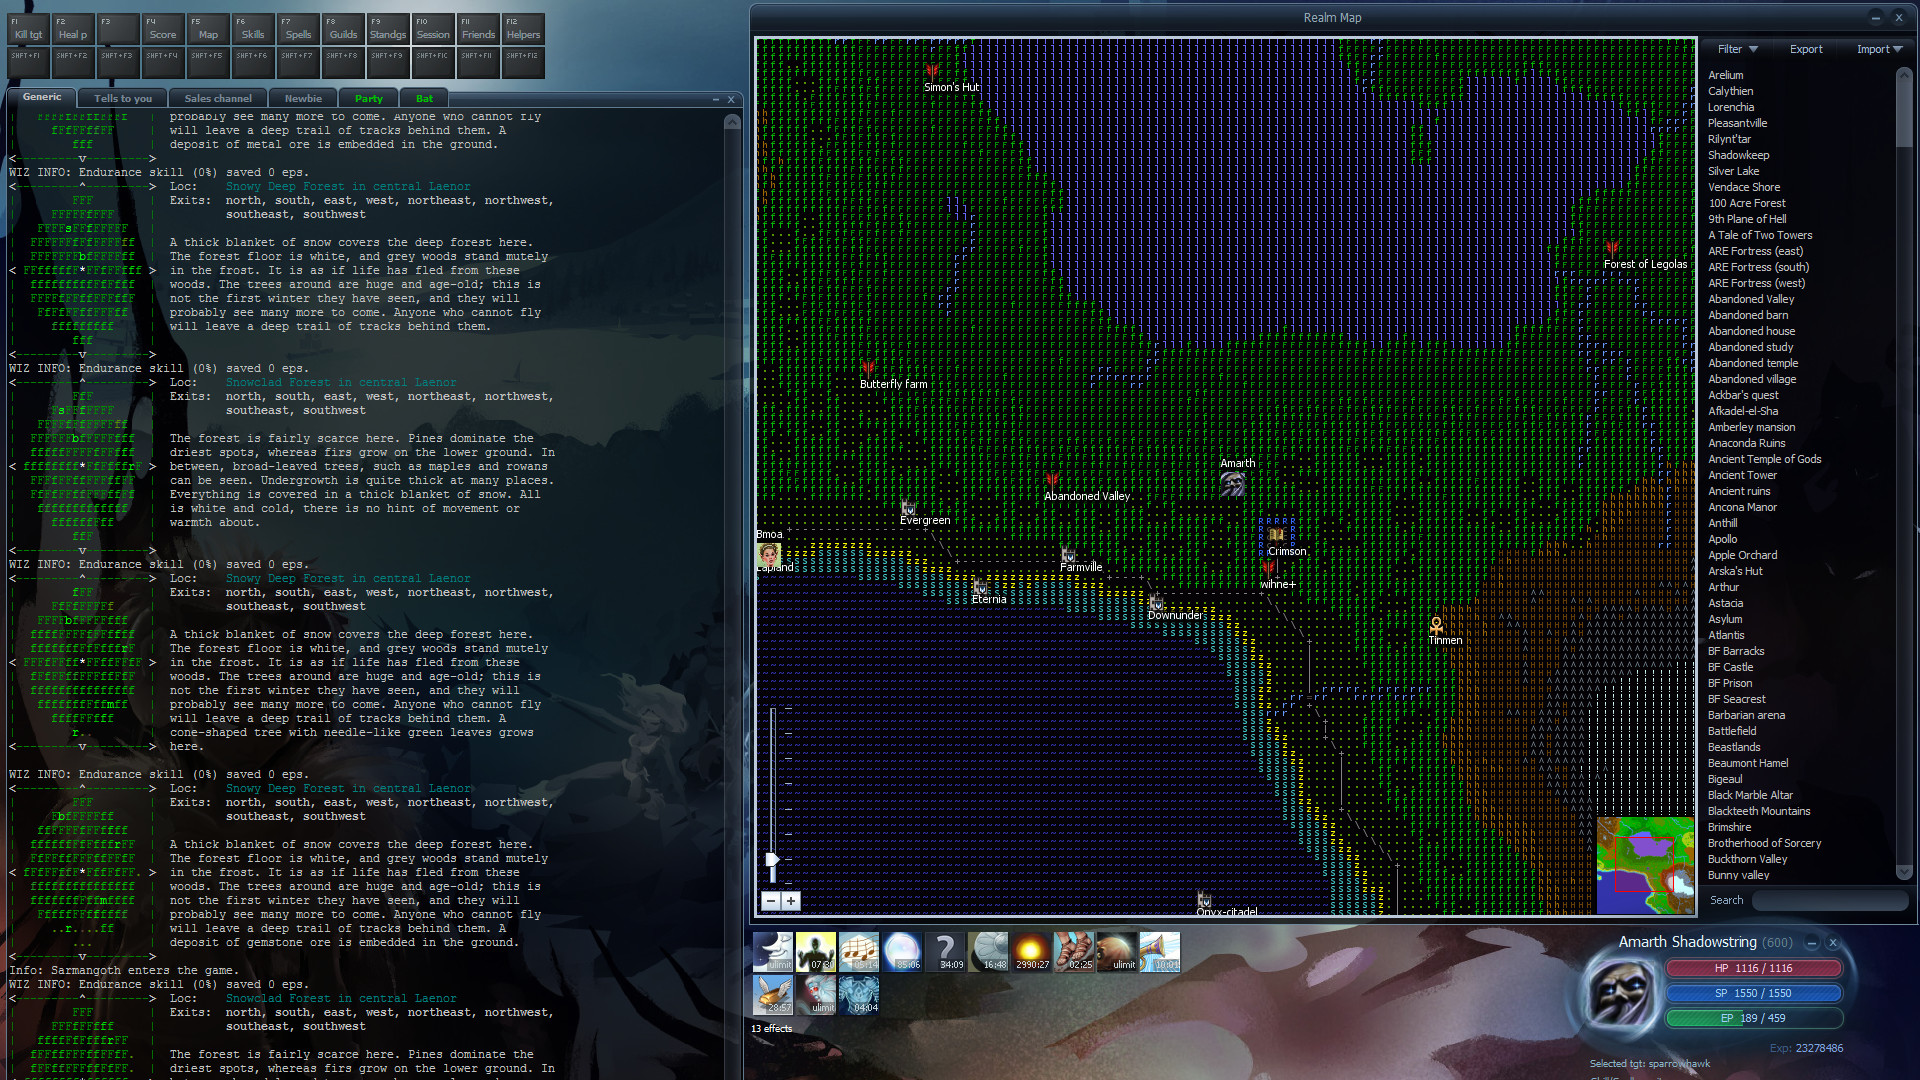Click the sandaled feet effect icon
Viewport: 1920px width, 1080px height.
point(1073,951)
